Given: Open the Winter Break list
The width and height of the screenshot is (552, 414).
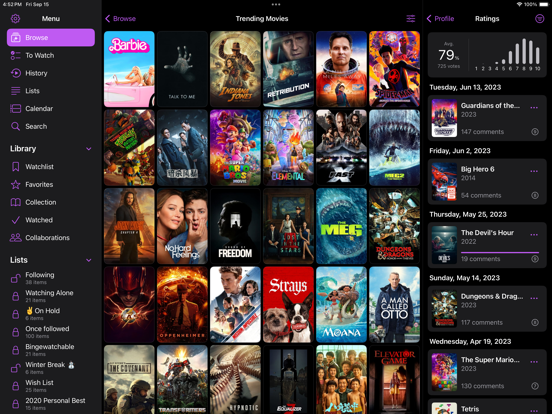Looking at the screenshot, I should point(51,368).
